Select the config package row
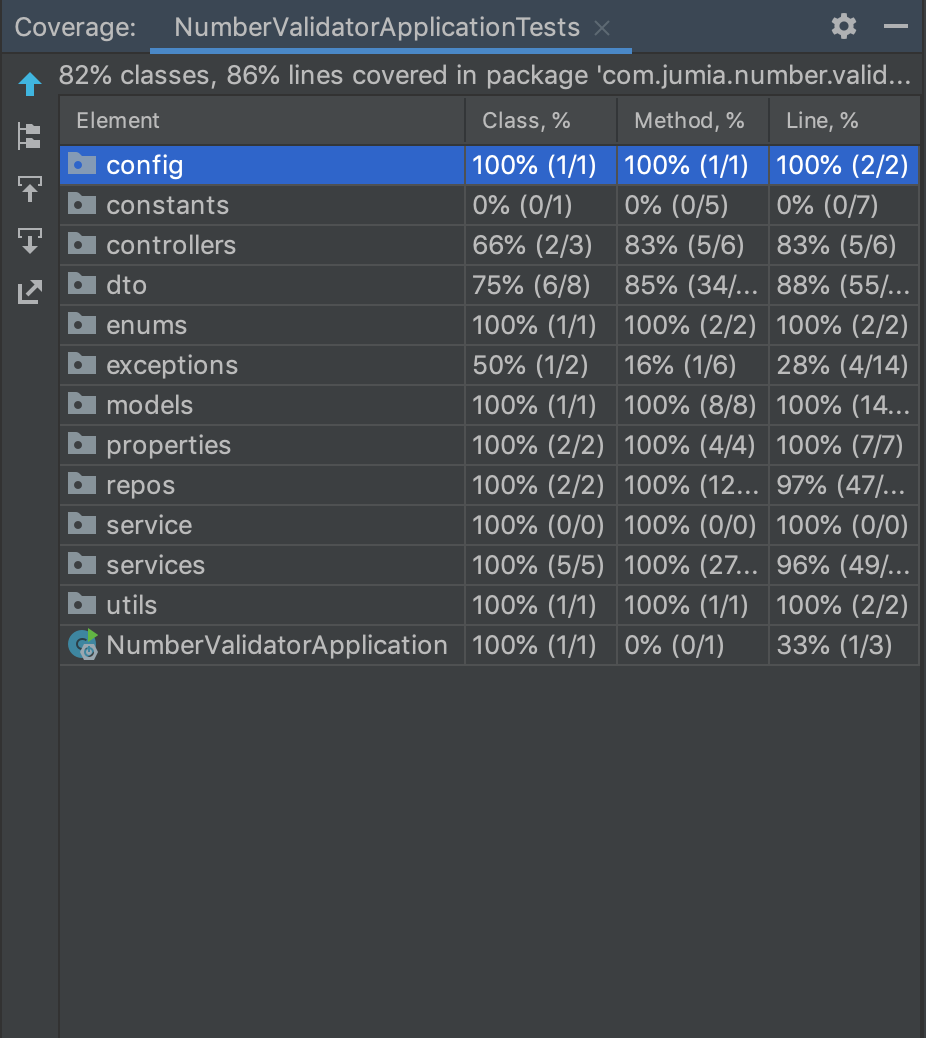Viewport: 926px width, 1038px height. pyautogui.click(x=489, y=165)
